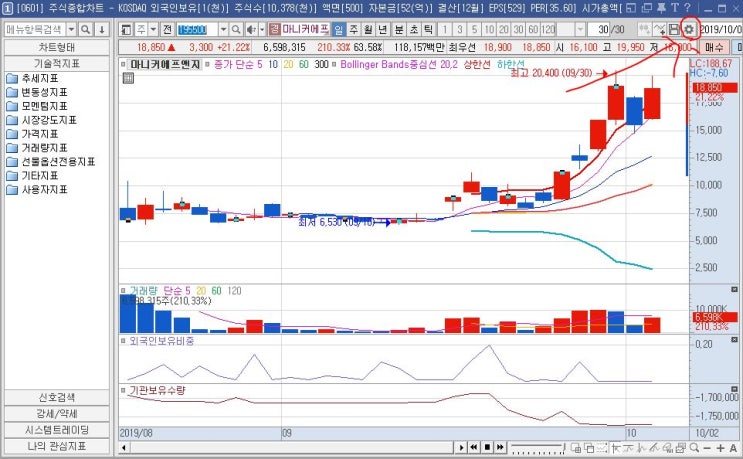Click the 마니커에프 stock name button
The width and height of the screenshot is (743, 459).
coord(305,30)
